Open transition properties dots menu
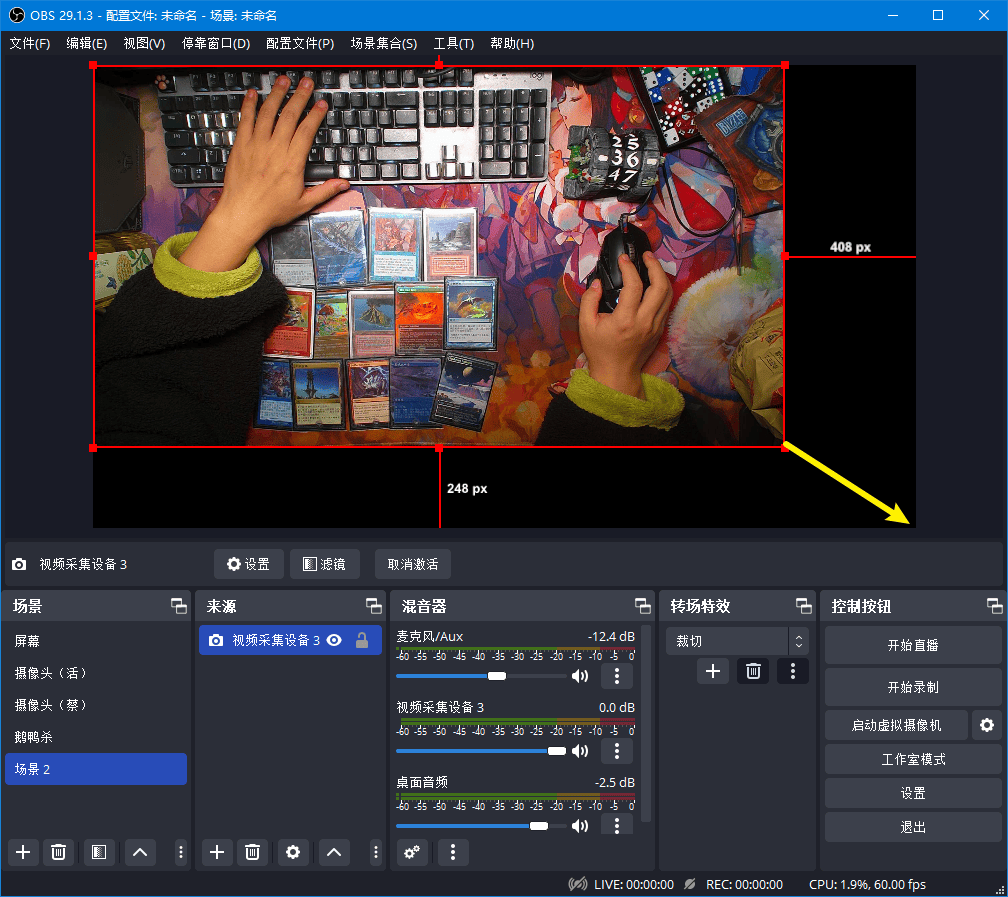The image size is (1008, 897). point(793,671)
